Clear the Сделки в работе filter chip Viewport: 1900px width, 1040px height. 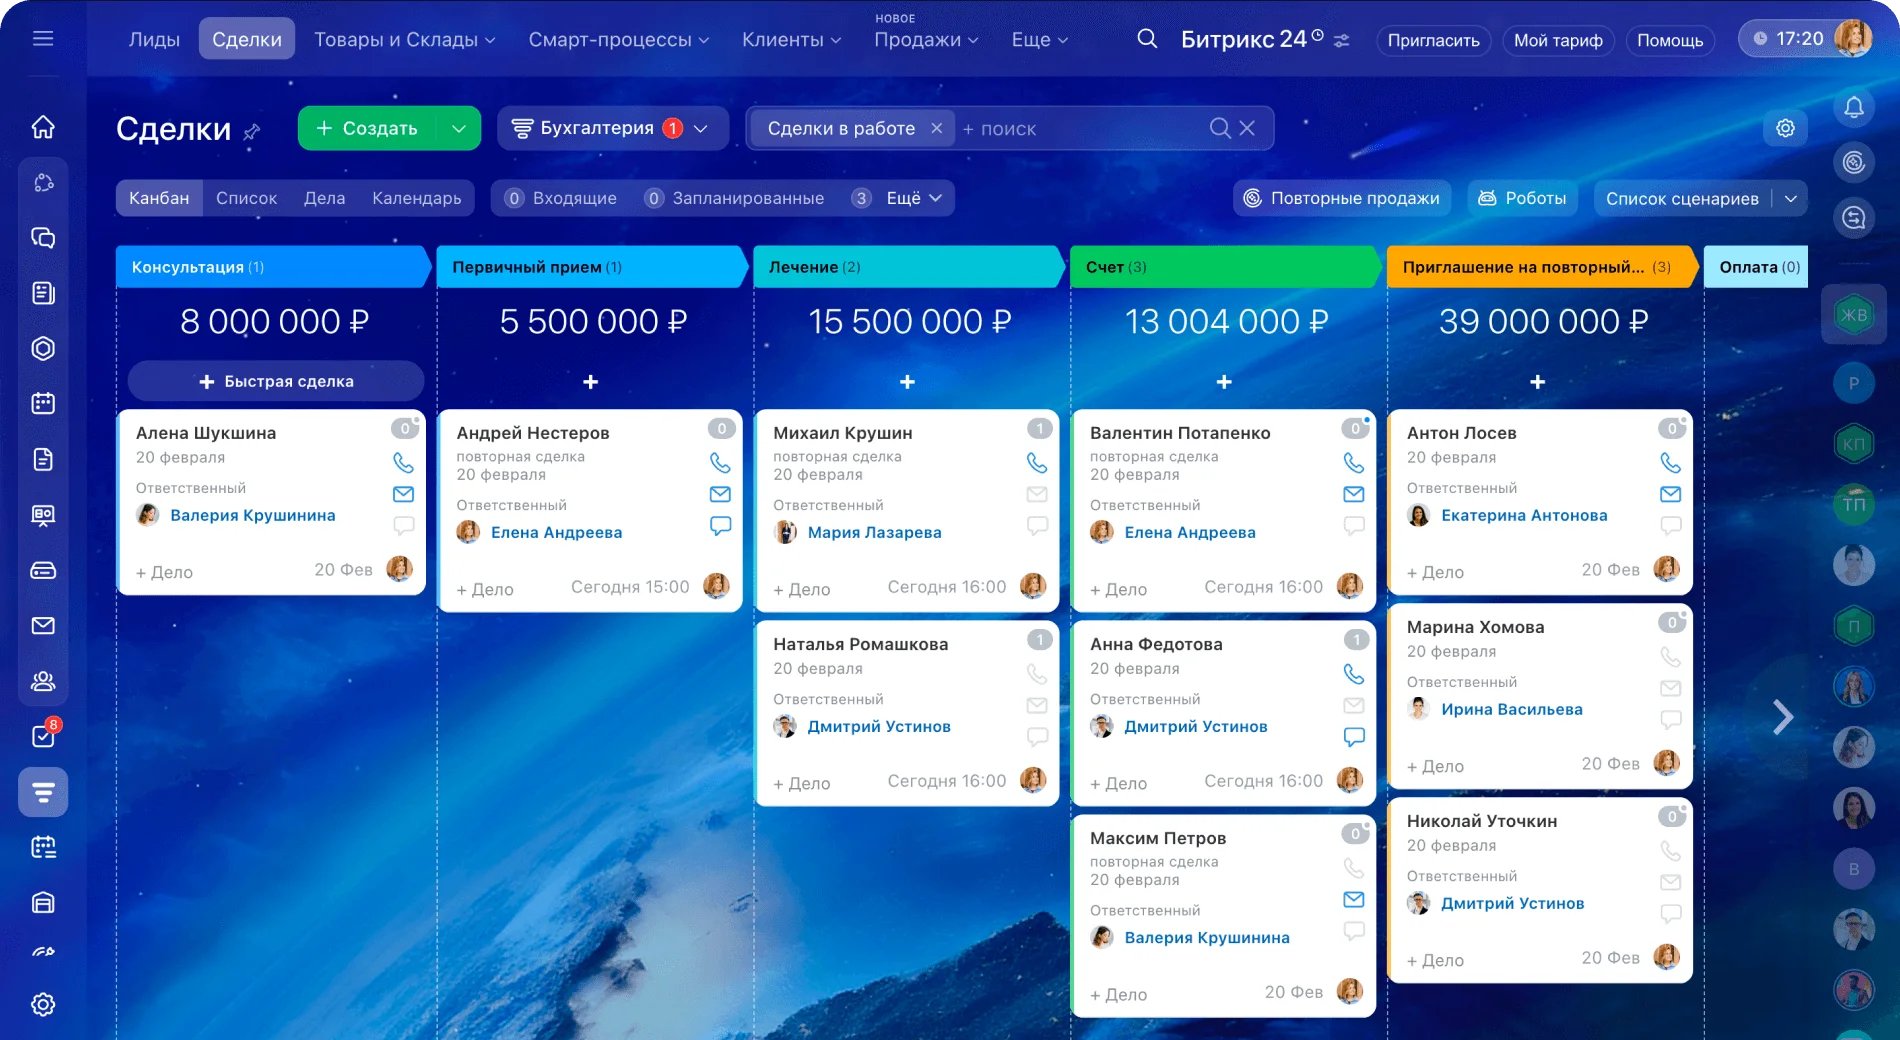click(x=936, y=128)
